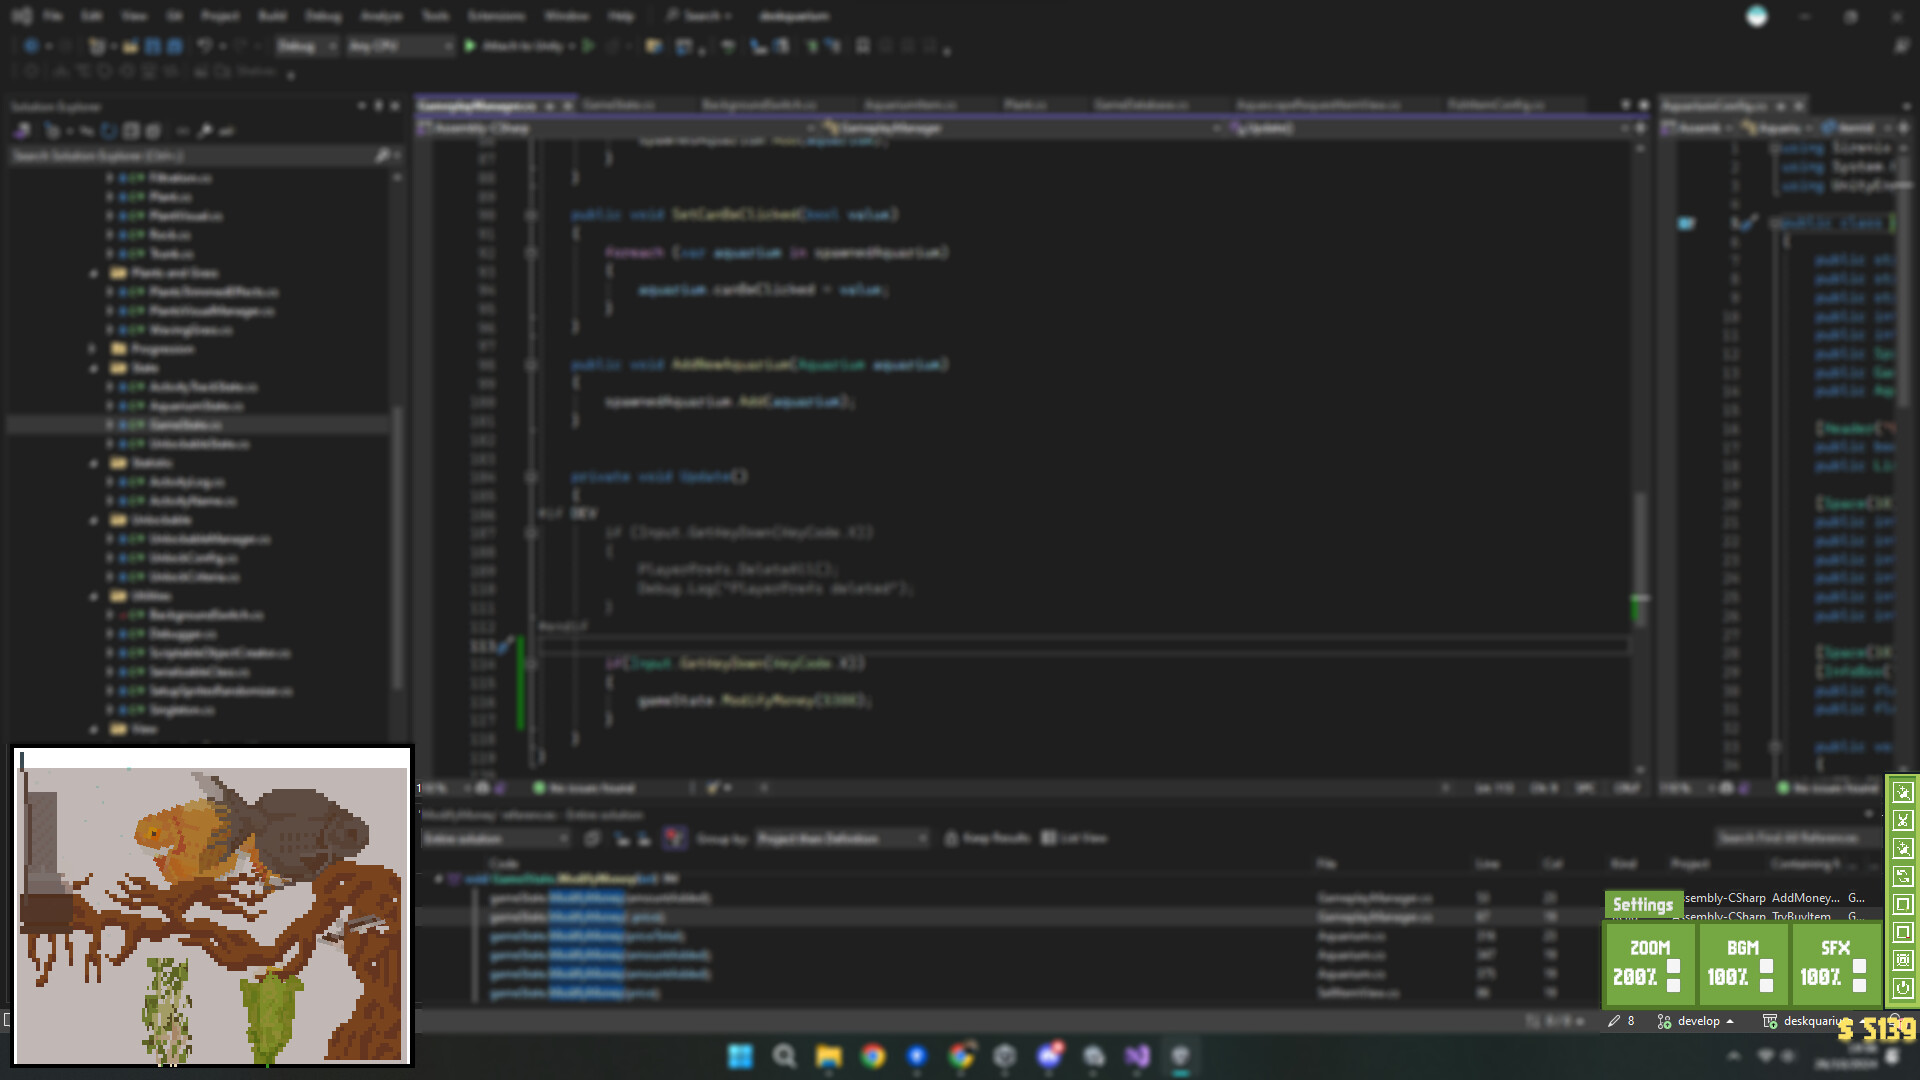The image size is (1920, 1080).
Task: Open the deskquarium repository dropdown
Action: pyautogui.click(x=1807, y=1021)
